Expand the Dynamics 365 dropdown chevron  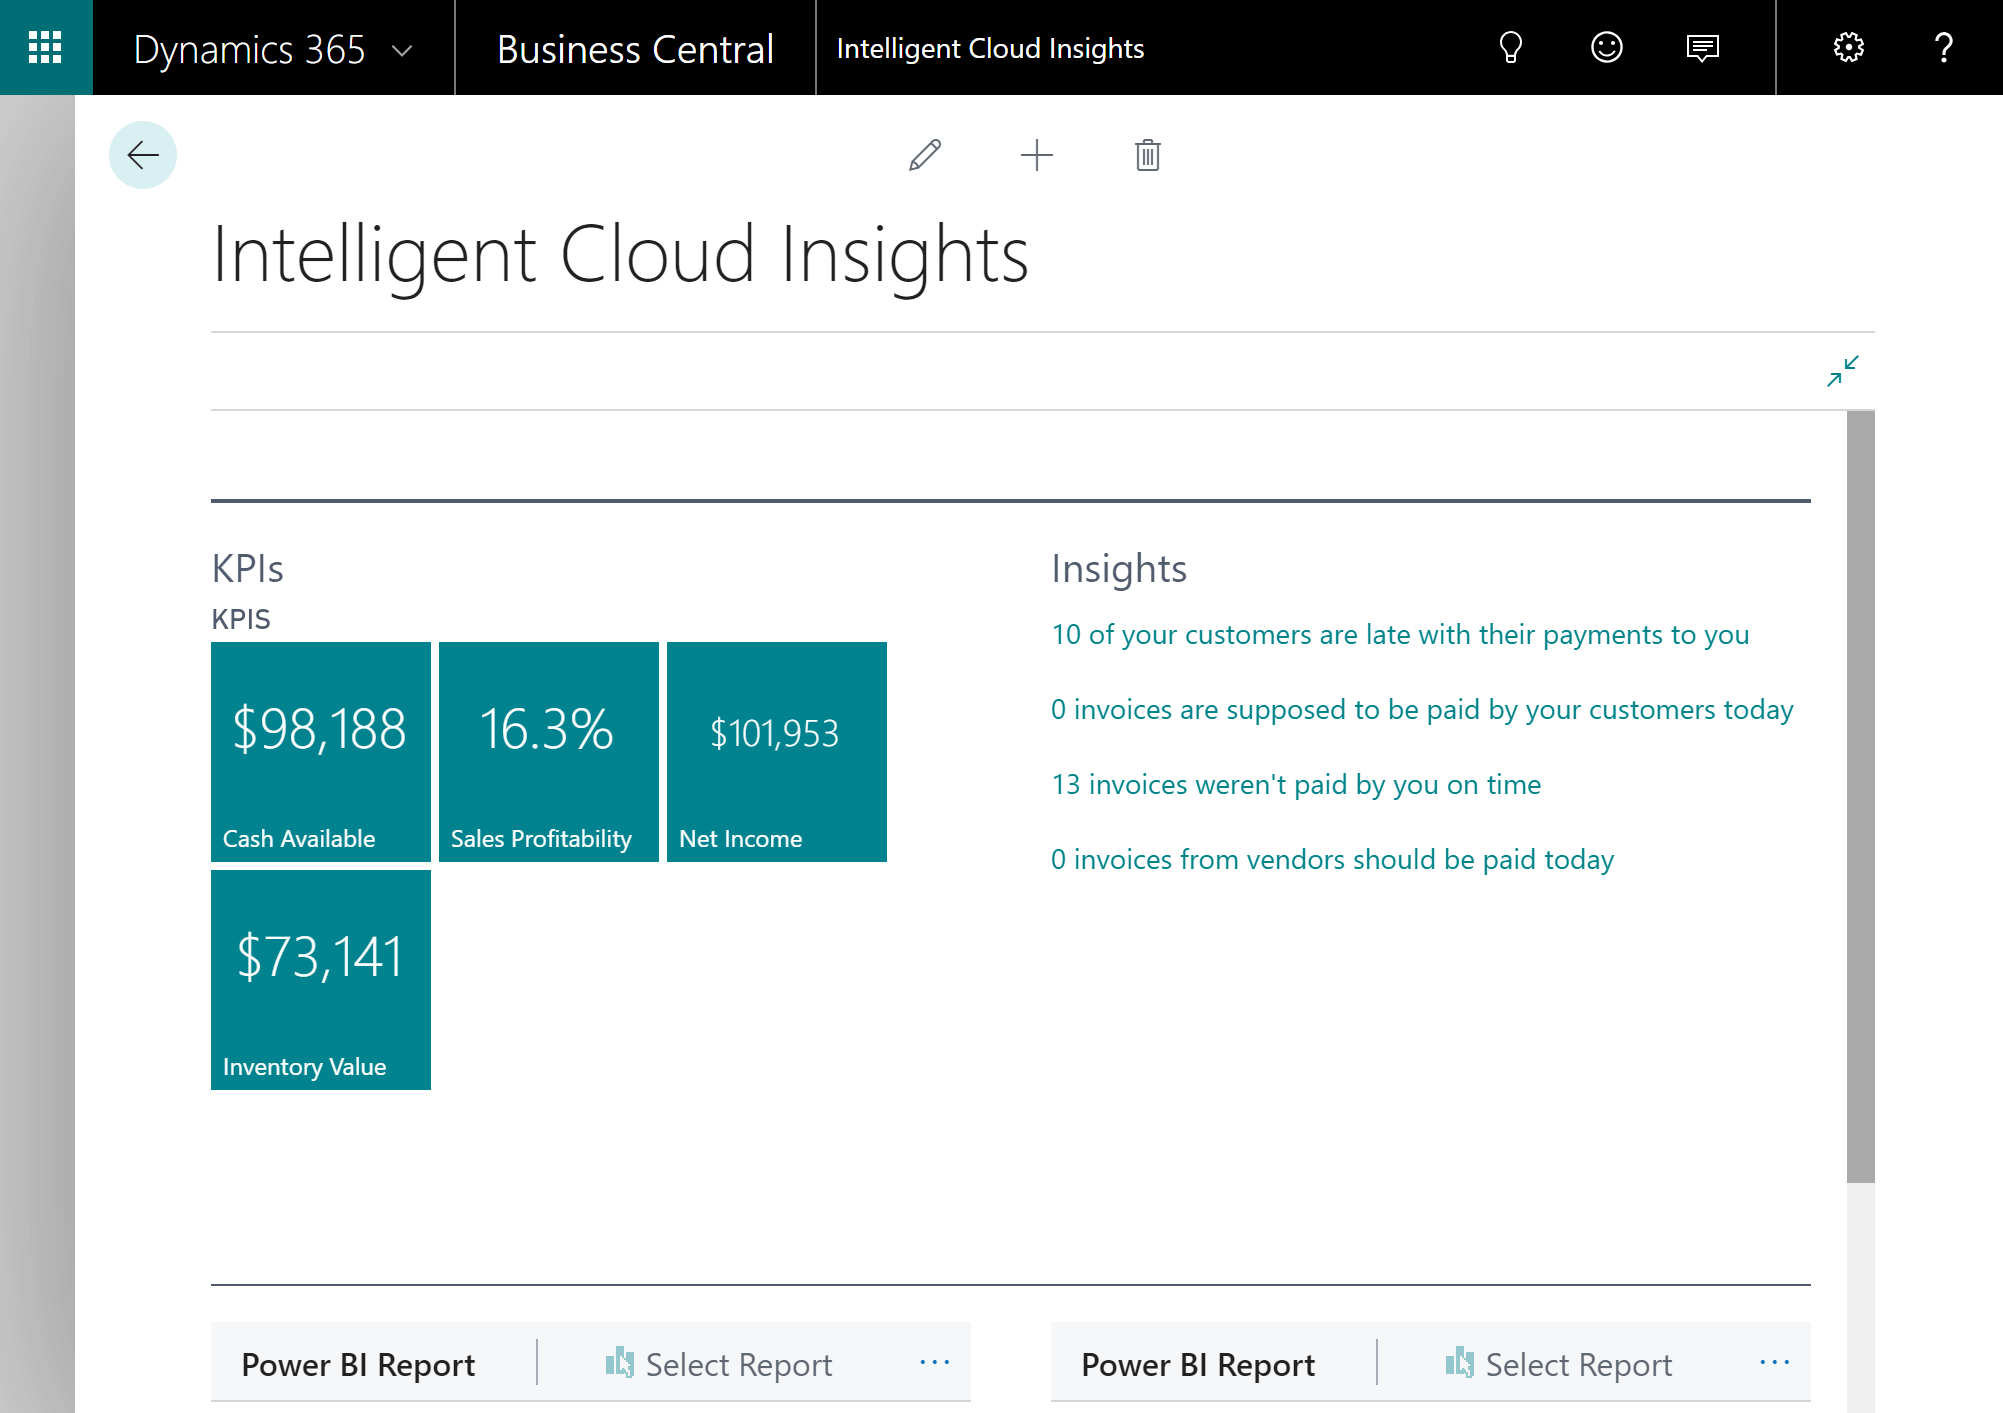[403, 50]
